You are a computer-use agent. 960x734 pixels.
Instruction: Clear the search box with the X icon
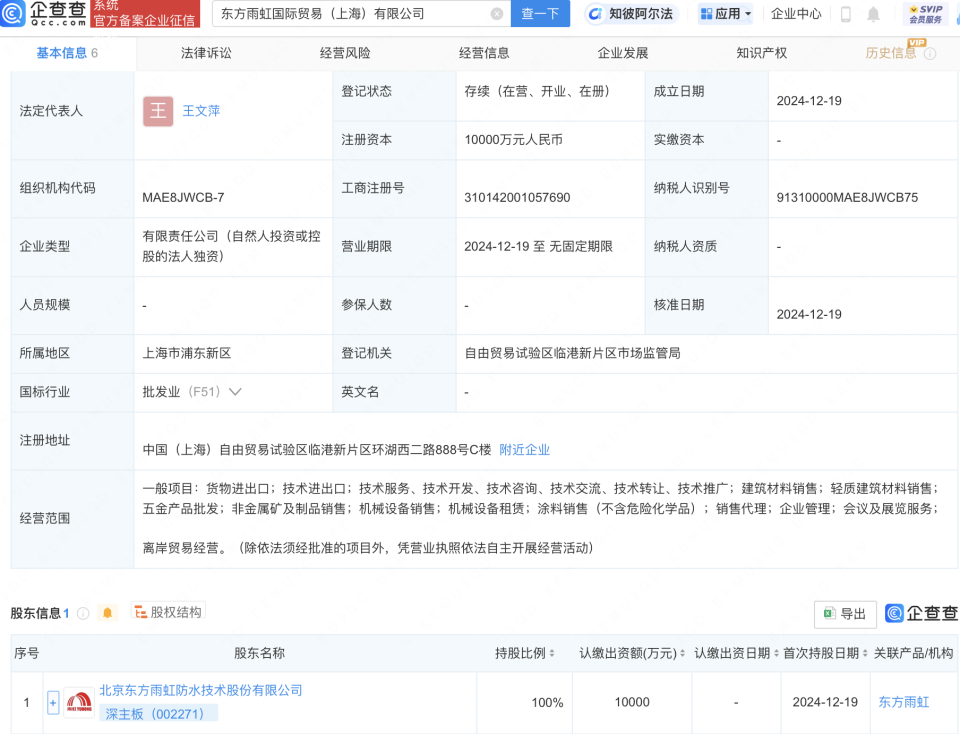(497, 13)
